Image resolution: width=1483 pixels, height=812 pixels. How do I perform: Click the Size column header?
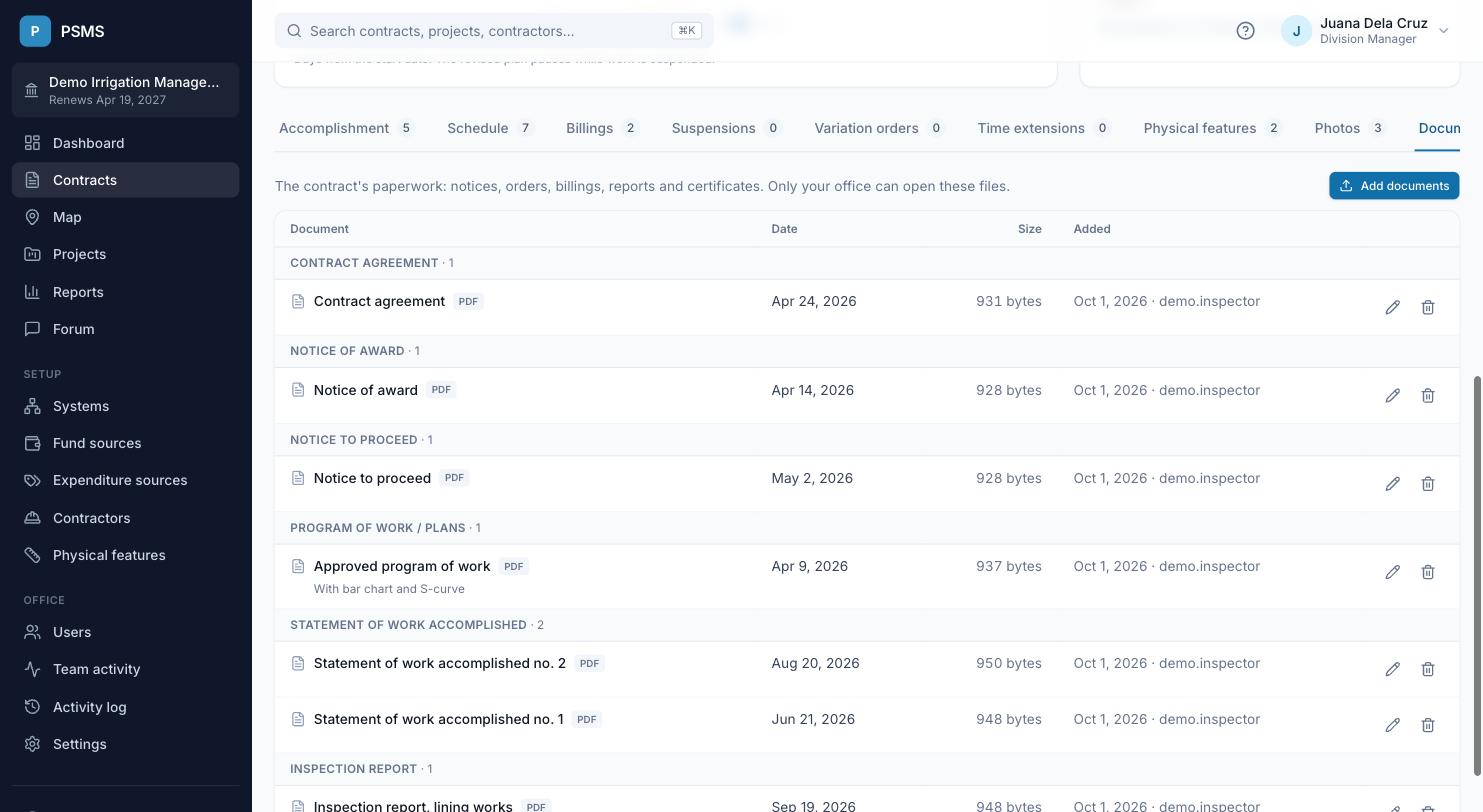(x=1030, y=229)
